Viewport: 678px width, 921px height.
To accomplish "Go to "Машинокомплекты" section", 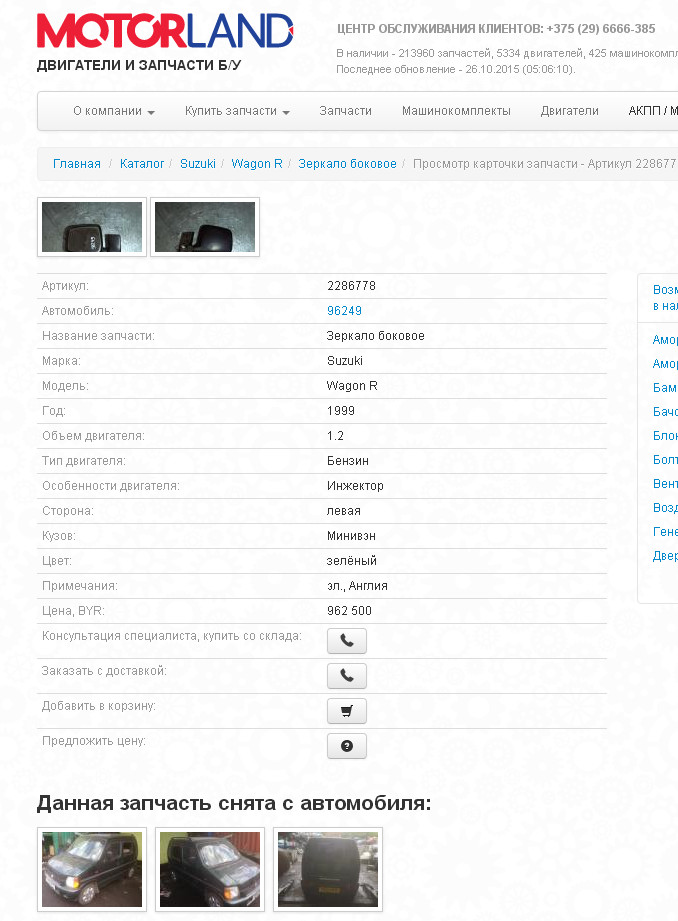I will click(x=456, y=111).
